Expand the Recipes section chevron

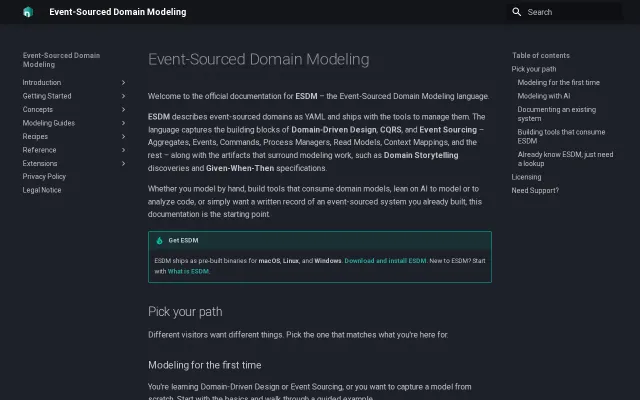tap(123, 136)
